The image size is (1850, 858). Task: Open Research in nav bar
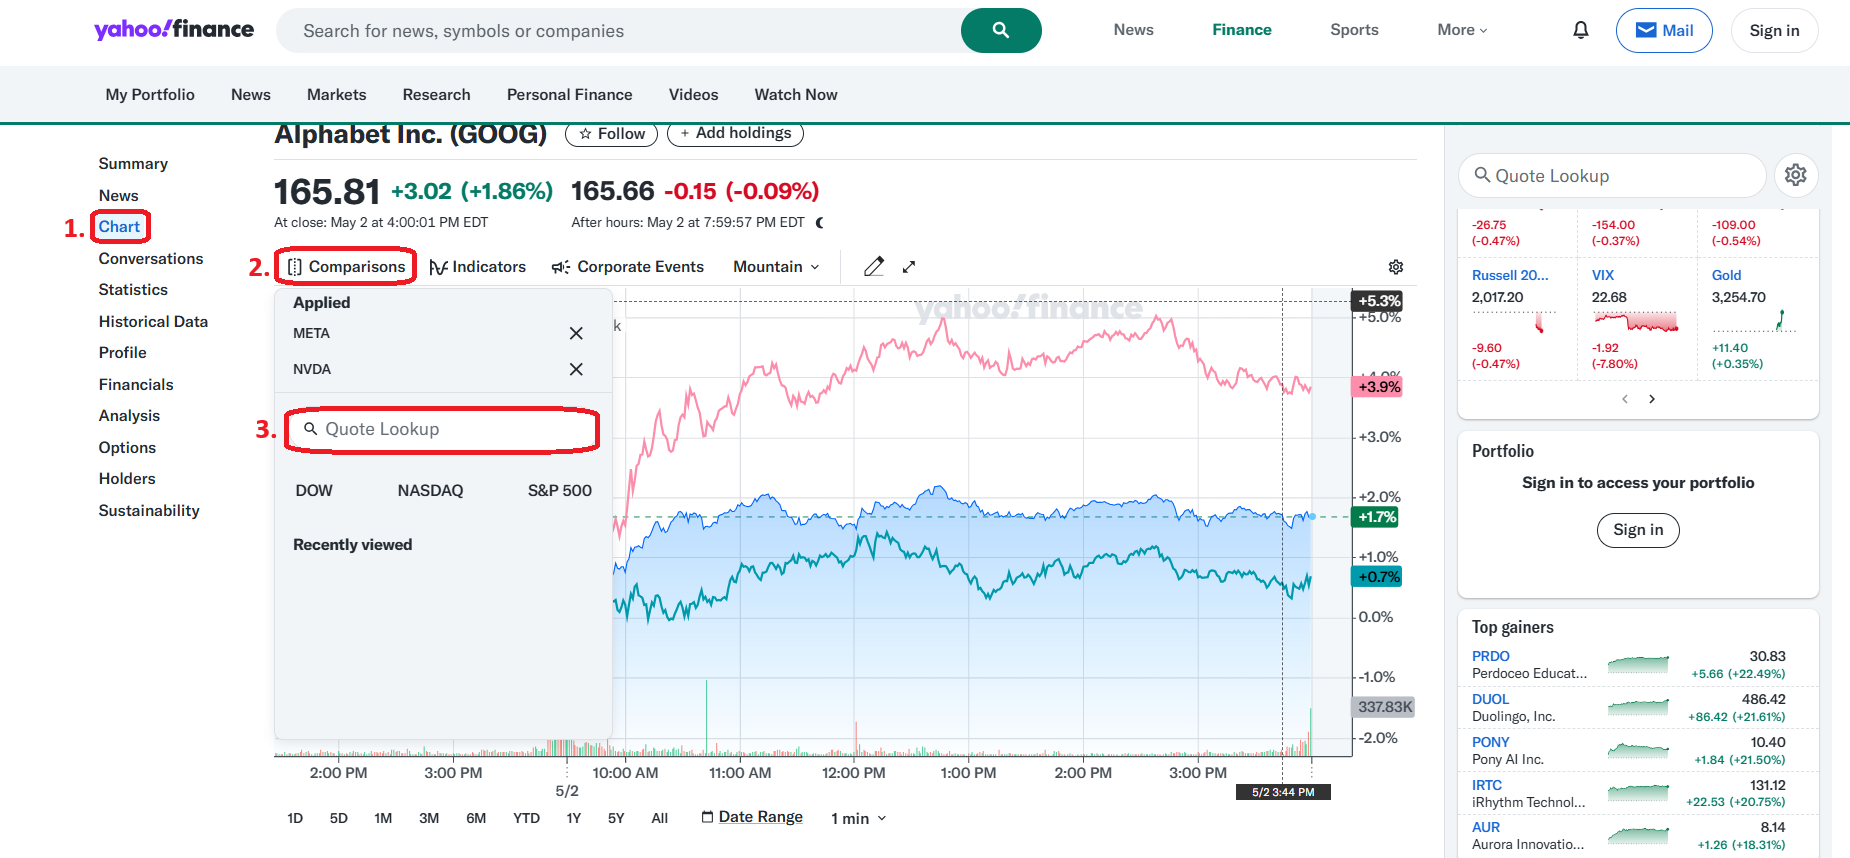[437, 95]
